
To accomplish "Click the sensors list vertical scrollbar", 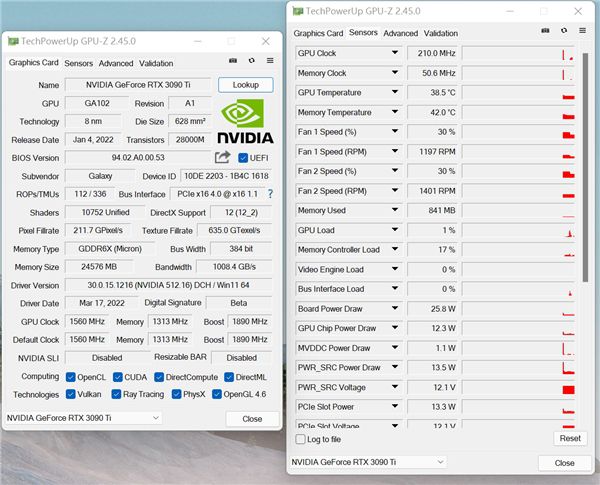I will point(585,167).
